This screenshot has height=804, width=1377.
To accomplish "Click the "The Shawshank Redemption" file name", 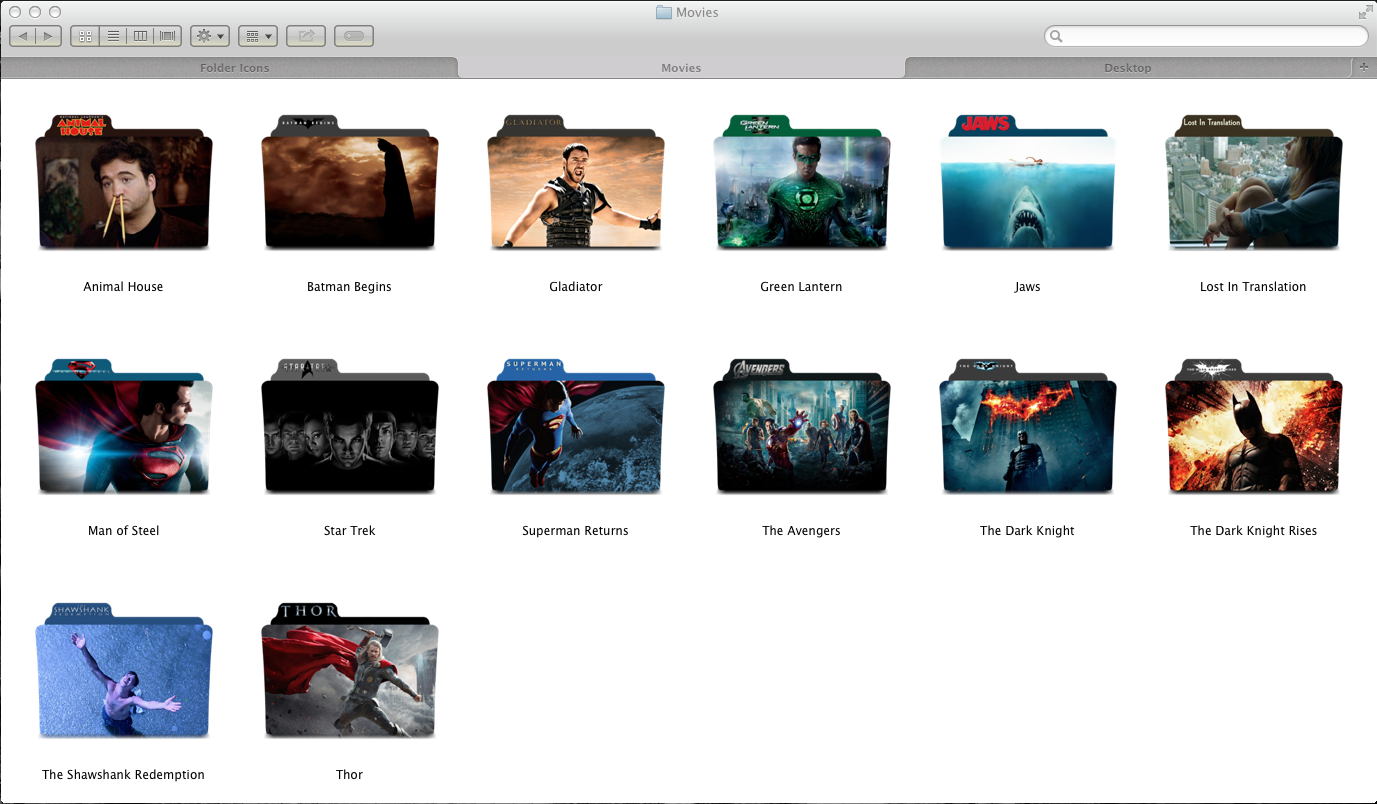I will [123, 775].
